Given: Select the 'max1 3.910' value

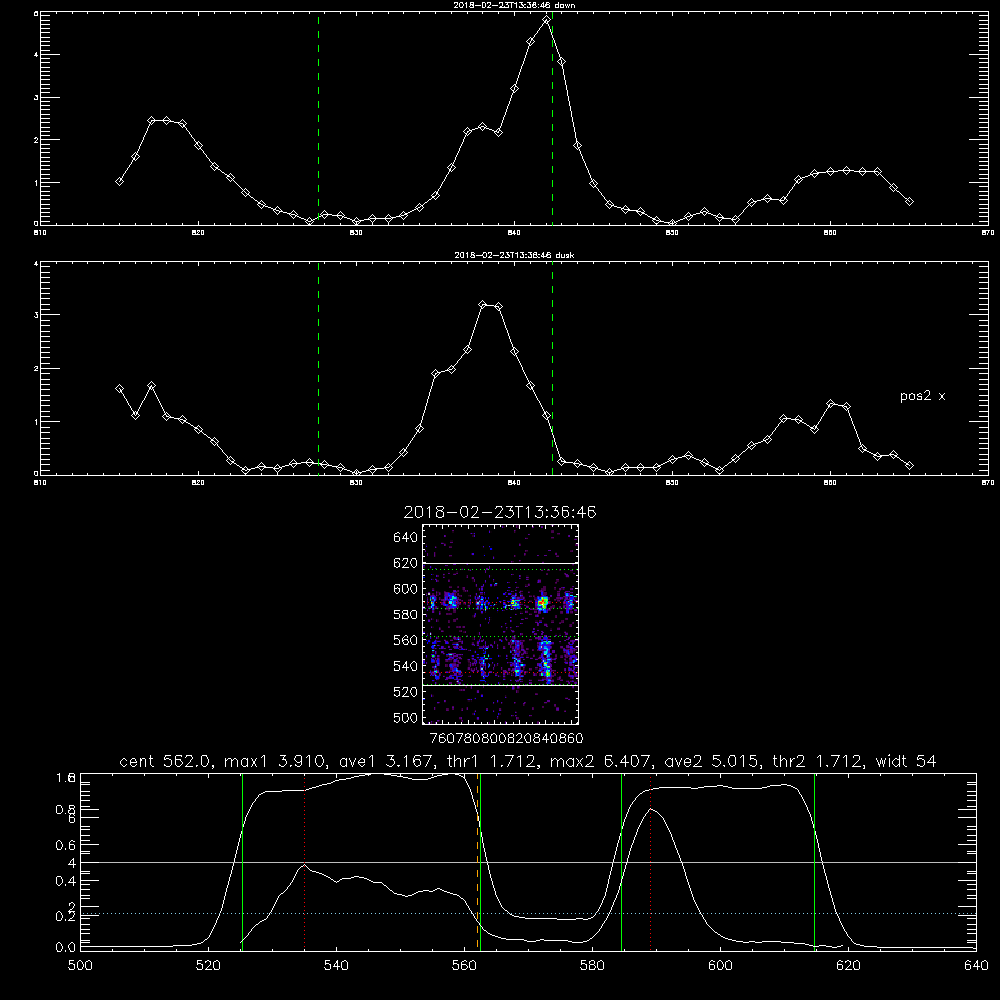Looking at the screenshot, I should pyautogui.click(x=276, y=761).
